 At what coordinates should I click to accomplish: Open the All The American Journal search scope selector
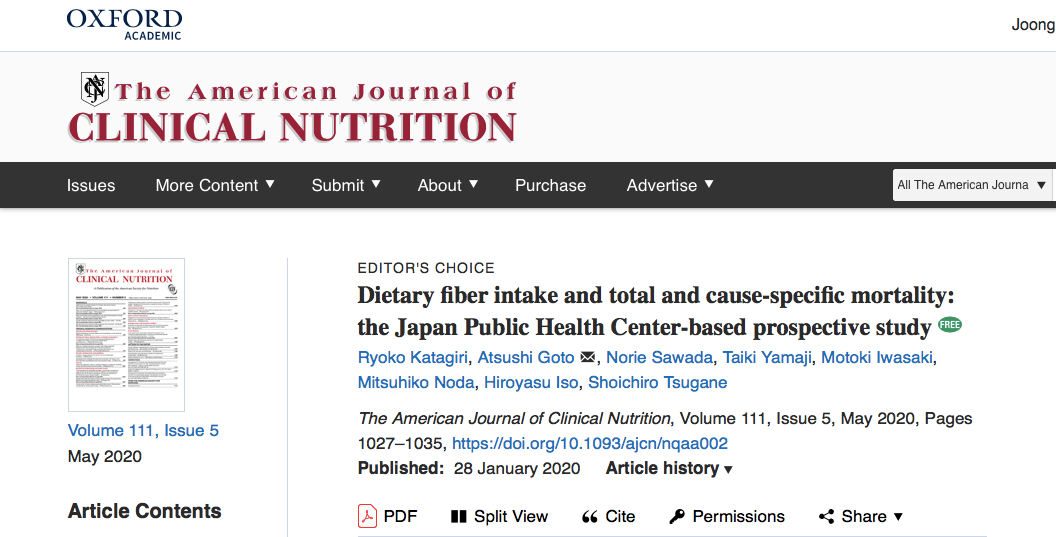972,185
